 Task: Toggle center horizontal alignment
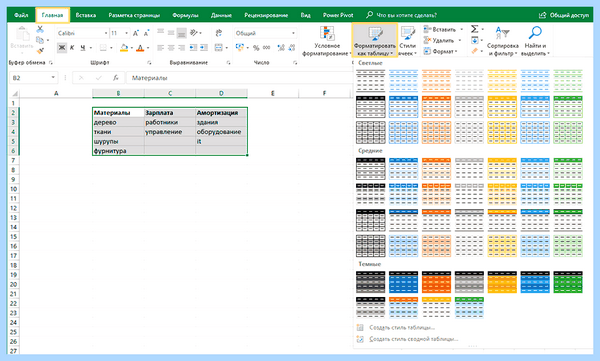click(x=171, y=47)
